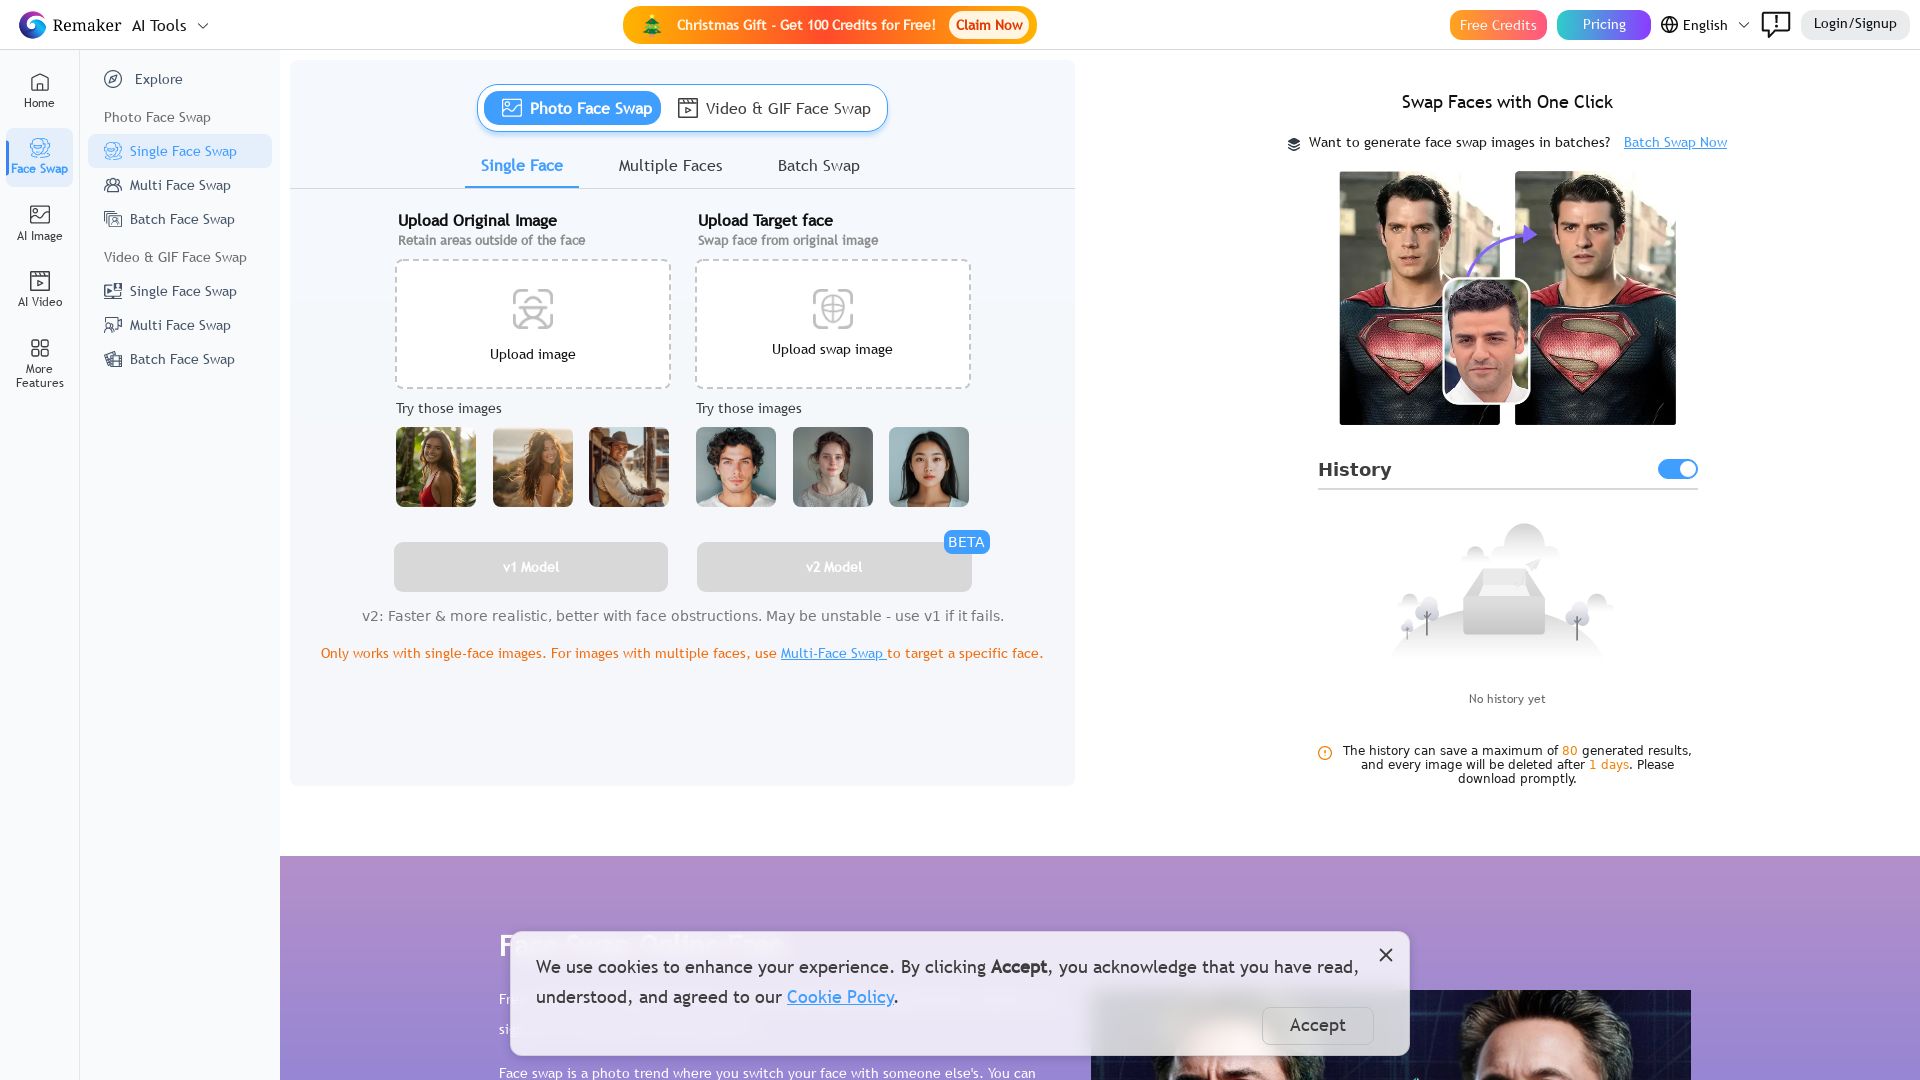The width and height of the screenshot is (1920, 1080).
Task: Click the upload original image face icon
Action: pos(532,309)
